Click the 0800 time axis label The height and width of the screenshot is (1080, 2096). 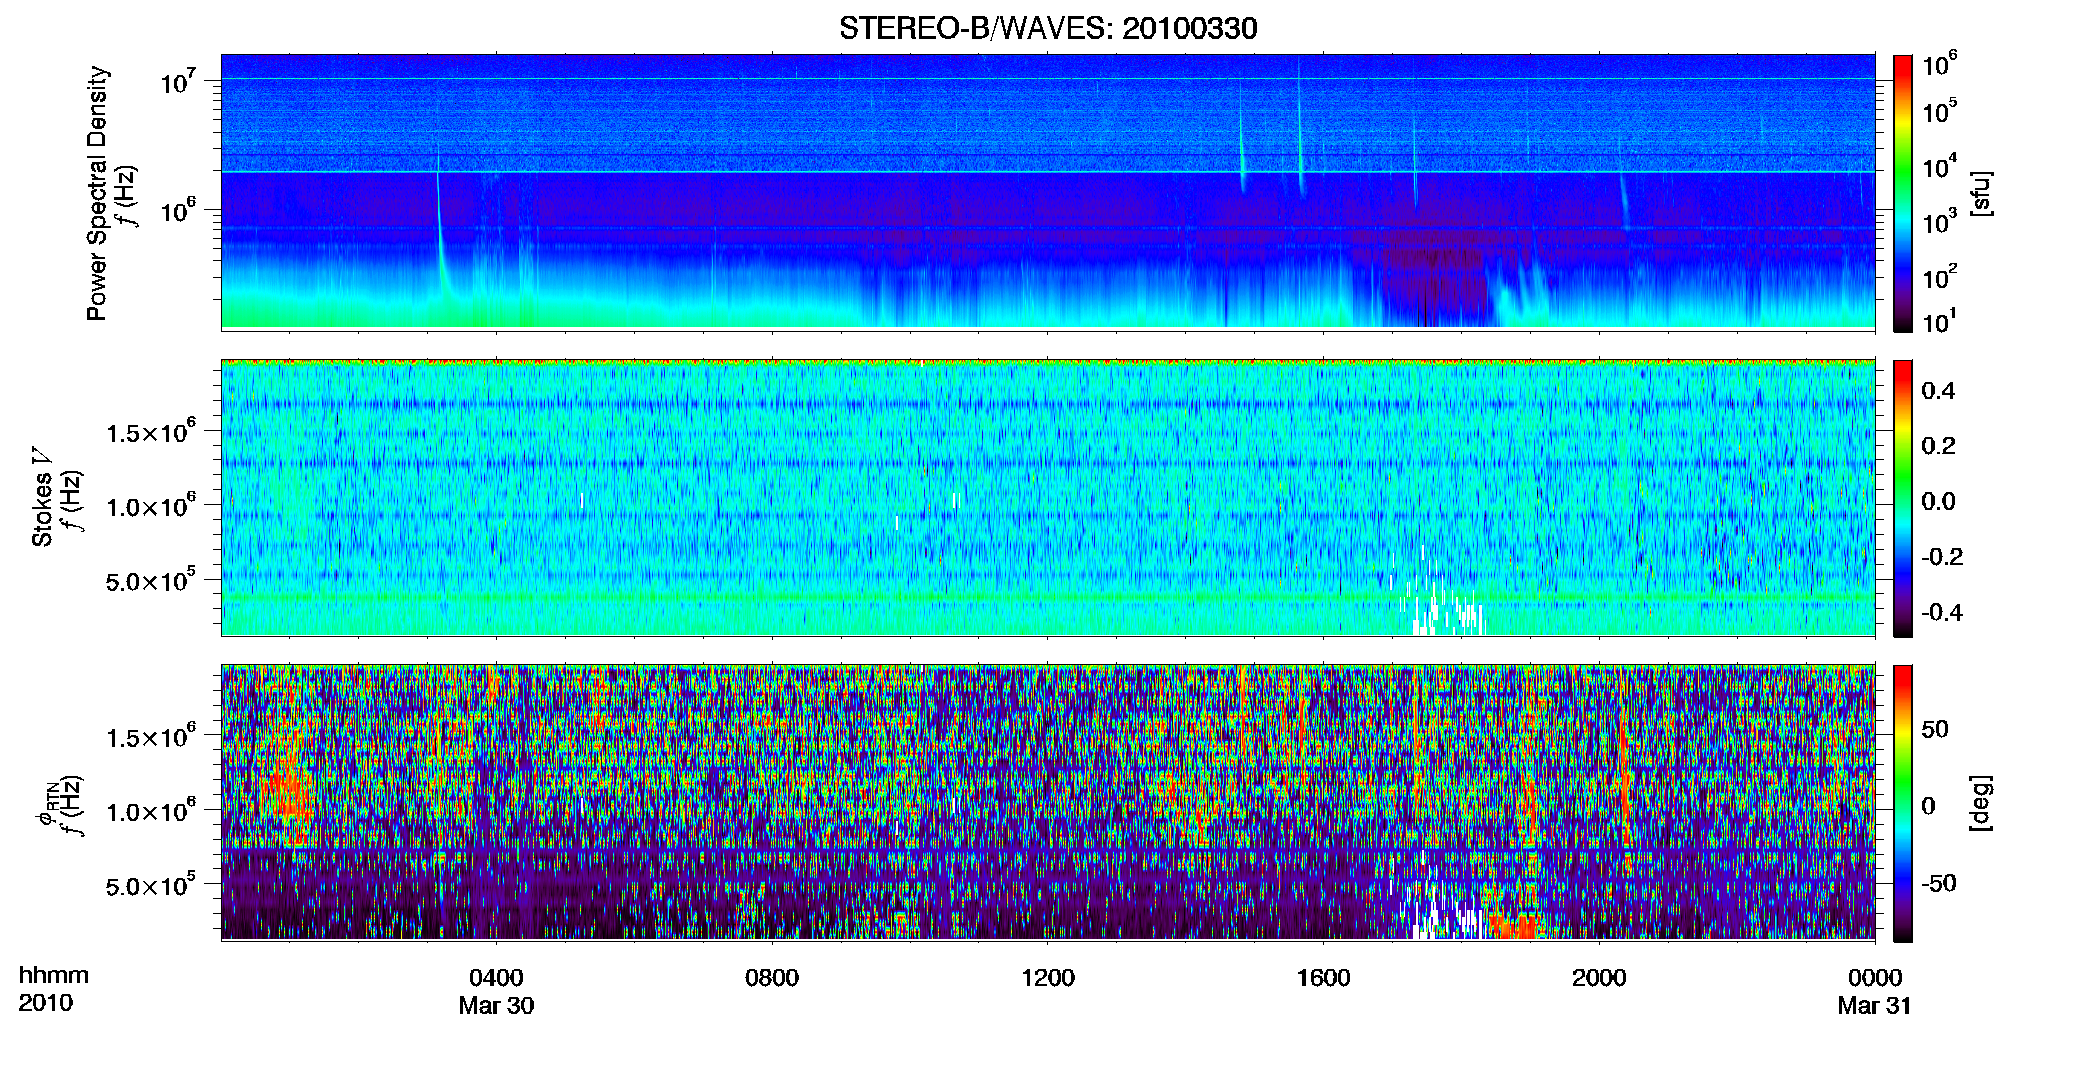coord(772,978)
